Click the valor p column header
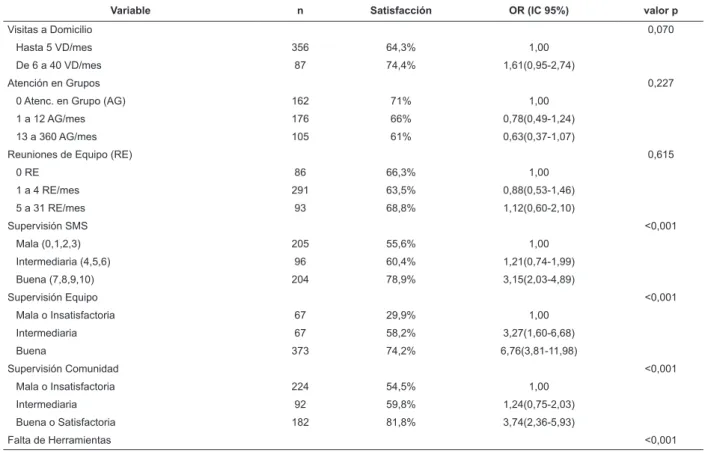705x452 pixels. [x=660, y=10]
